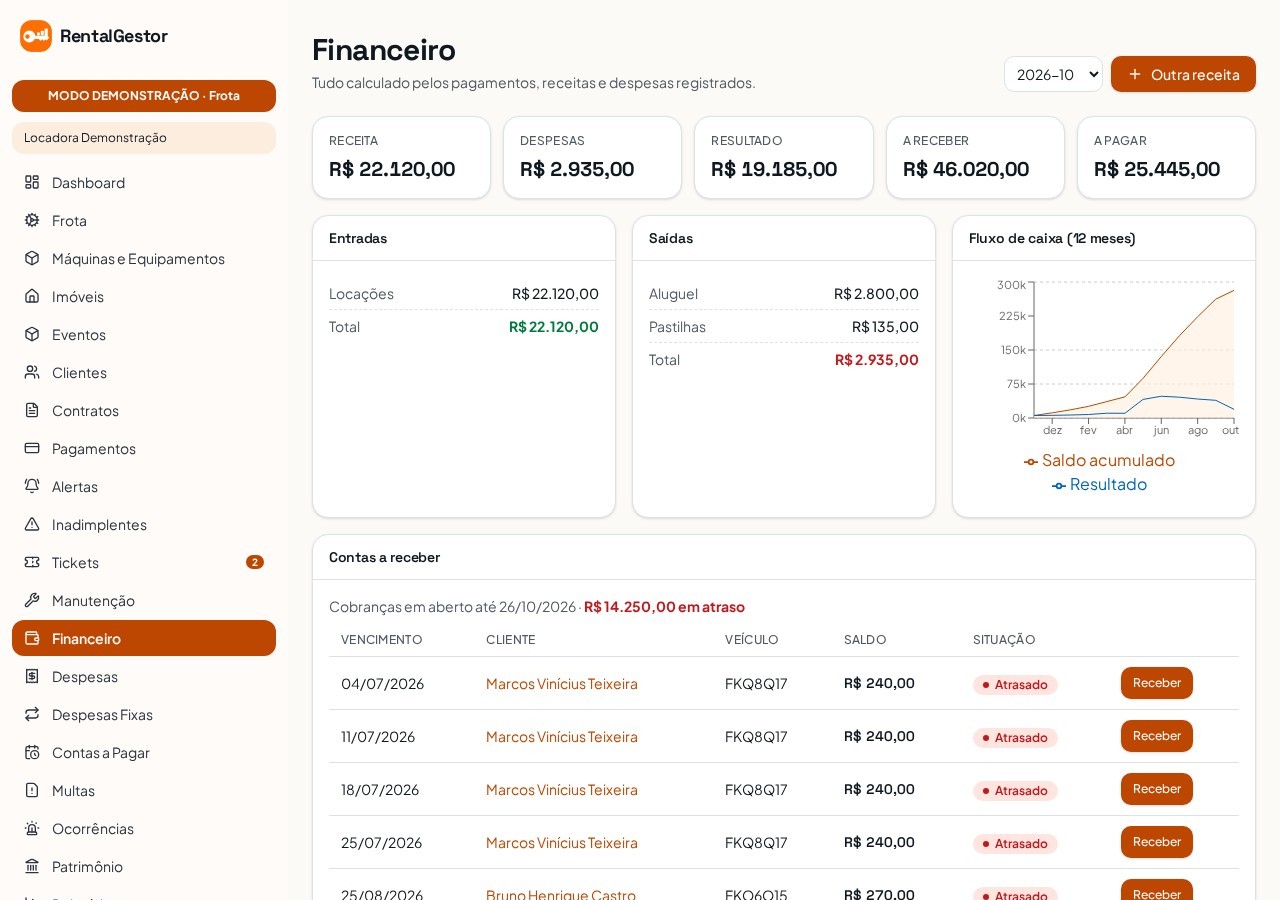Go to the Pagamentos section
This screenshot has height=900, width=1280.
[144, 448]
